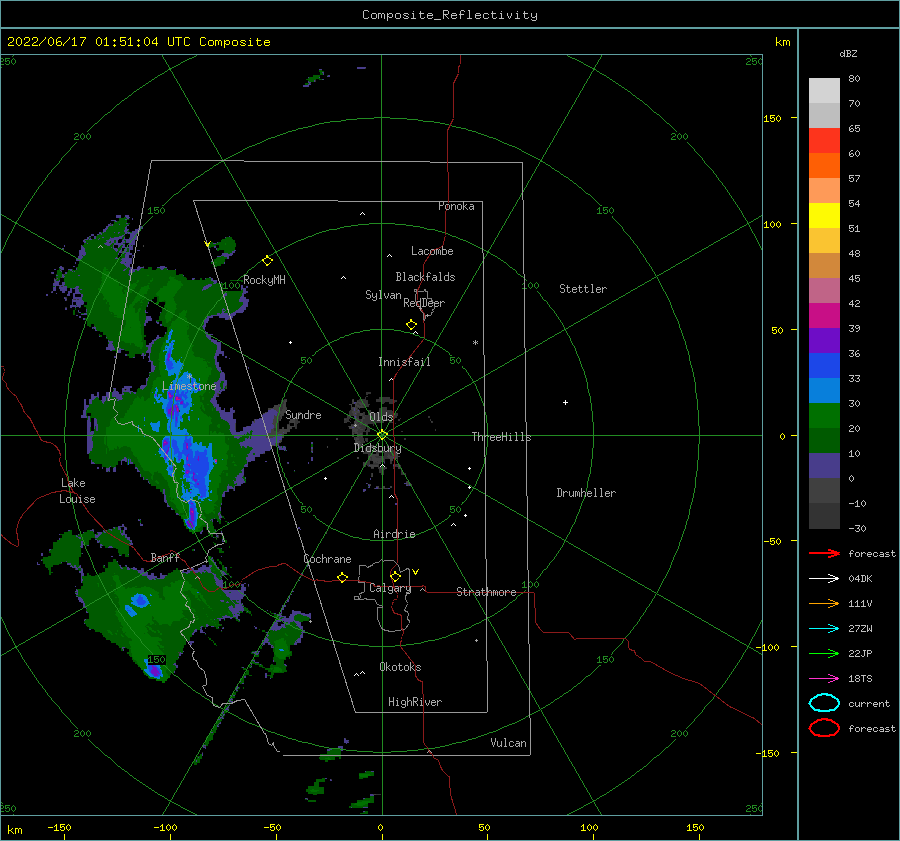Click the Vulcan city label
Viewport: 900px width, 841px height.
click(x=508, y=743)
